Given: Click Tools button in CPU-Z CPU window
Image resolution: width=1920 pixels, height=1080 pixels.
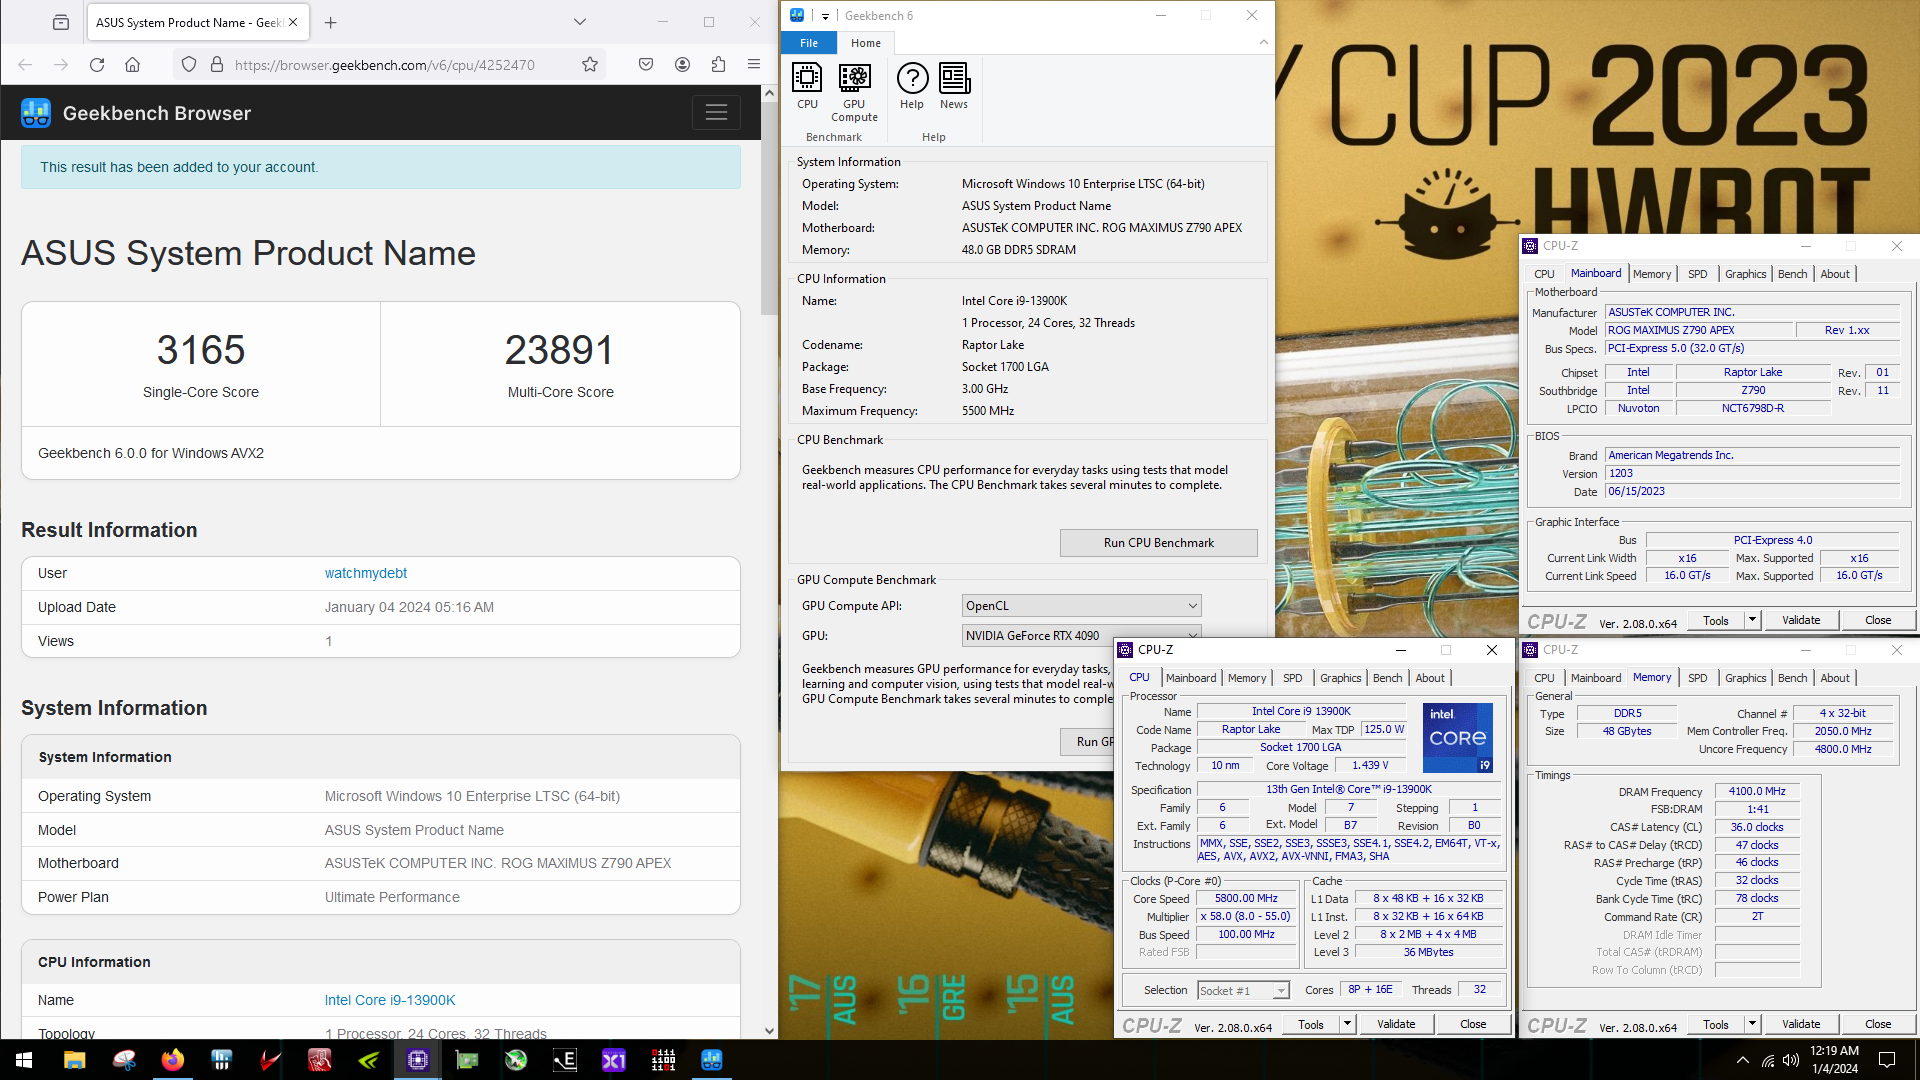Looking at the screenshot, I should [1311, 1024].
